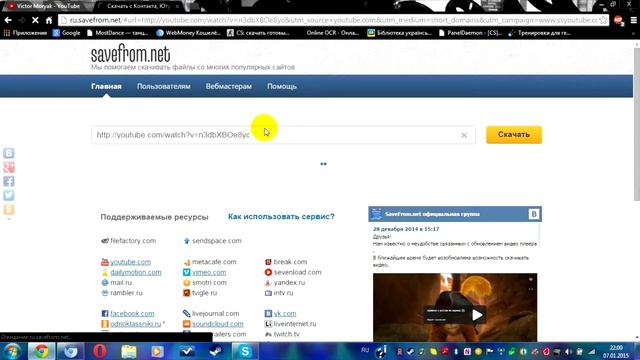
Task: Open the Вебмастерам navigation tab
Action: [x=229, y=86]
